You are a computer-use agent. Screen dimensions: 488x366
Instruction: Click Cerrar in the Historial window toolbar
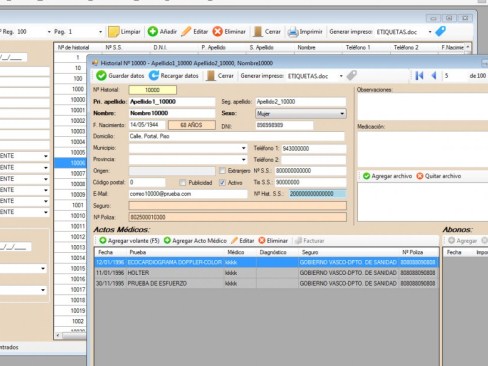(220, 76)
